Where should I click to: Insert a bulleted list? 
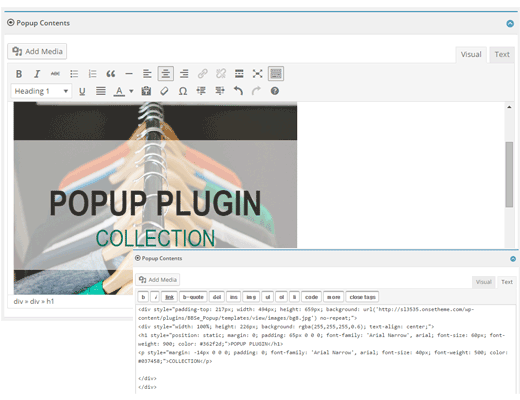(x=74, y=74)
